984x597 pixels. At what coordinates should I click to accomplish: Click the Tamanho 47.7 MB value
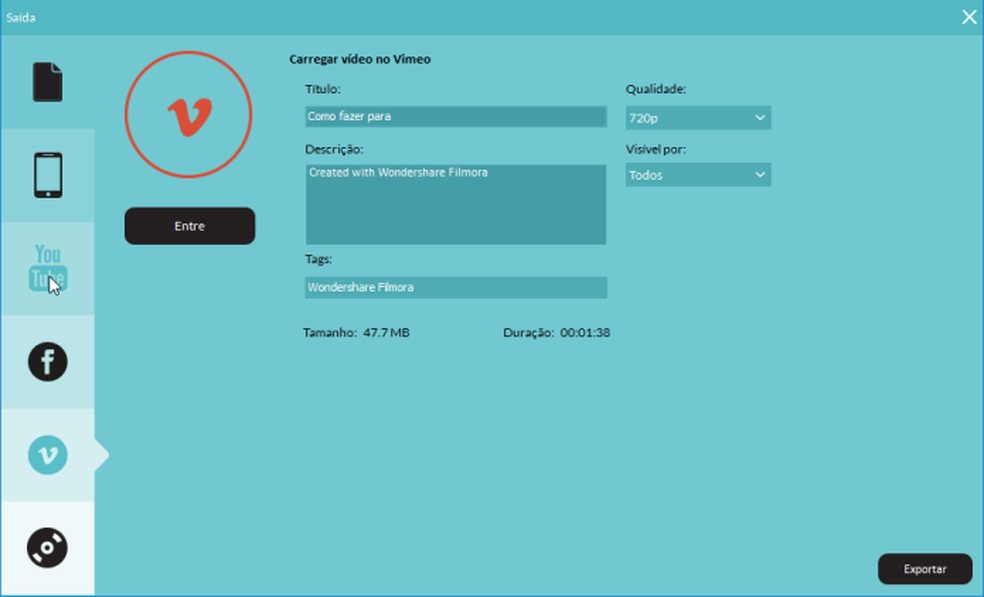(387, 332)
